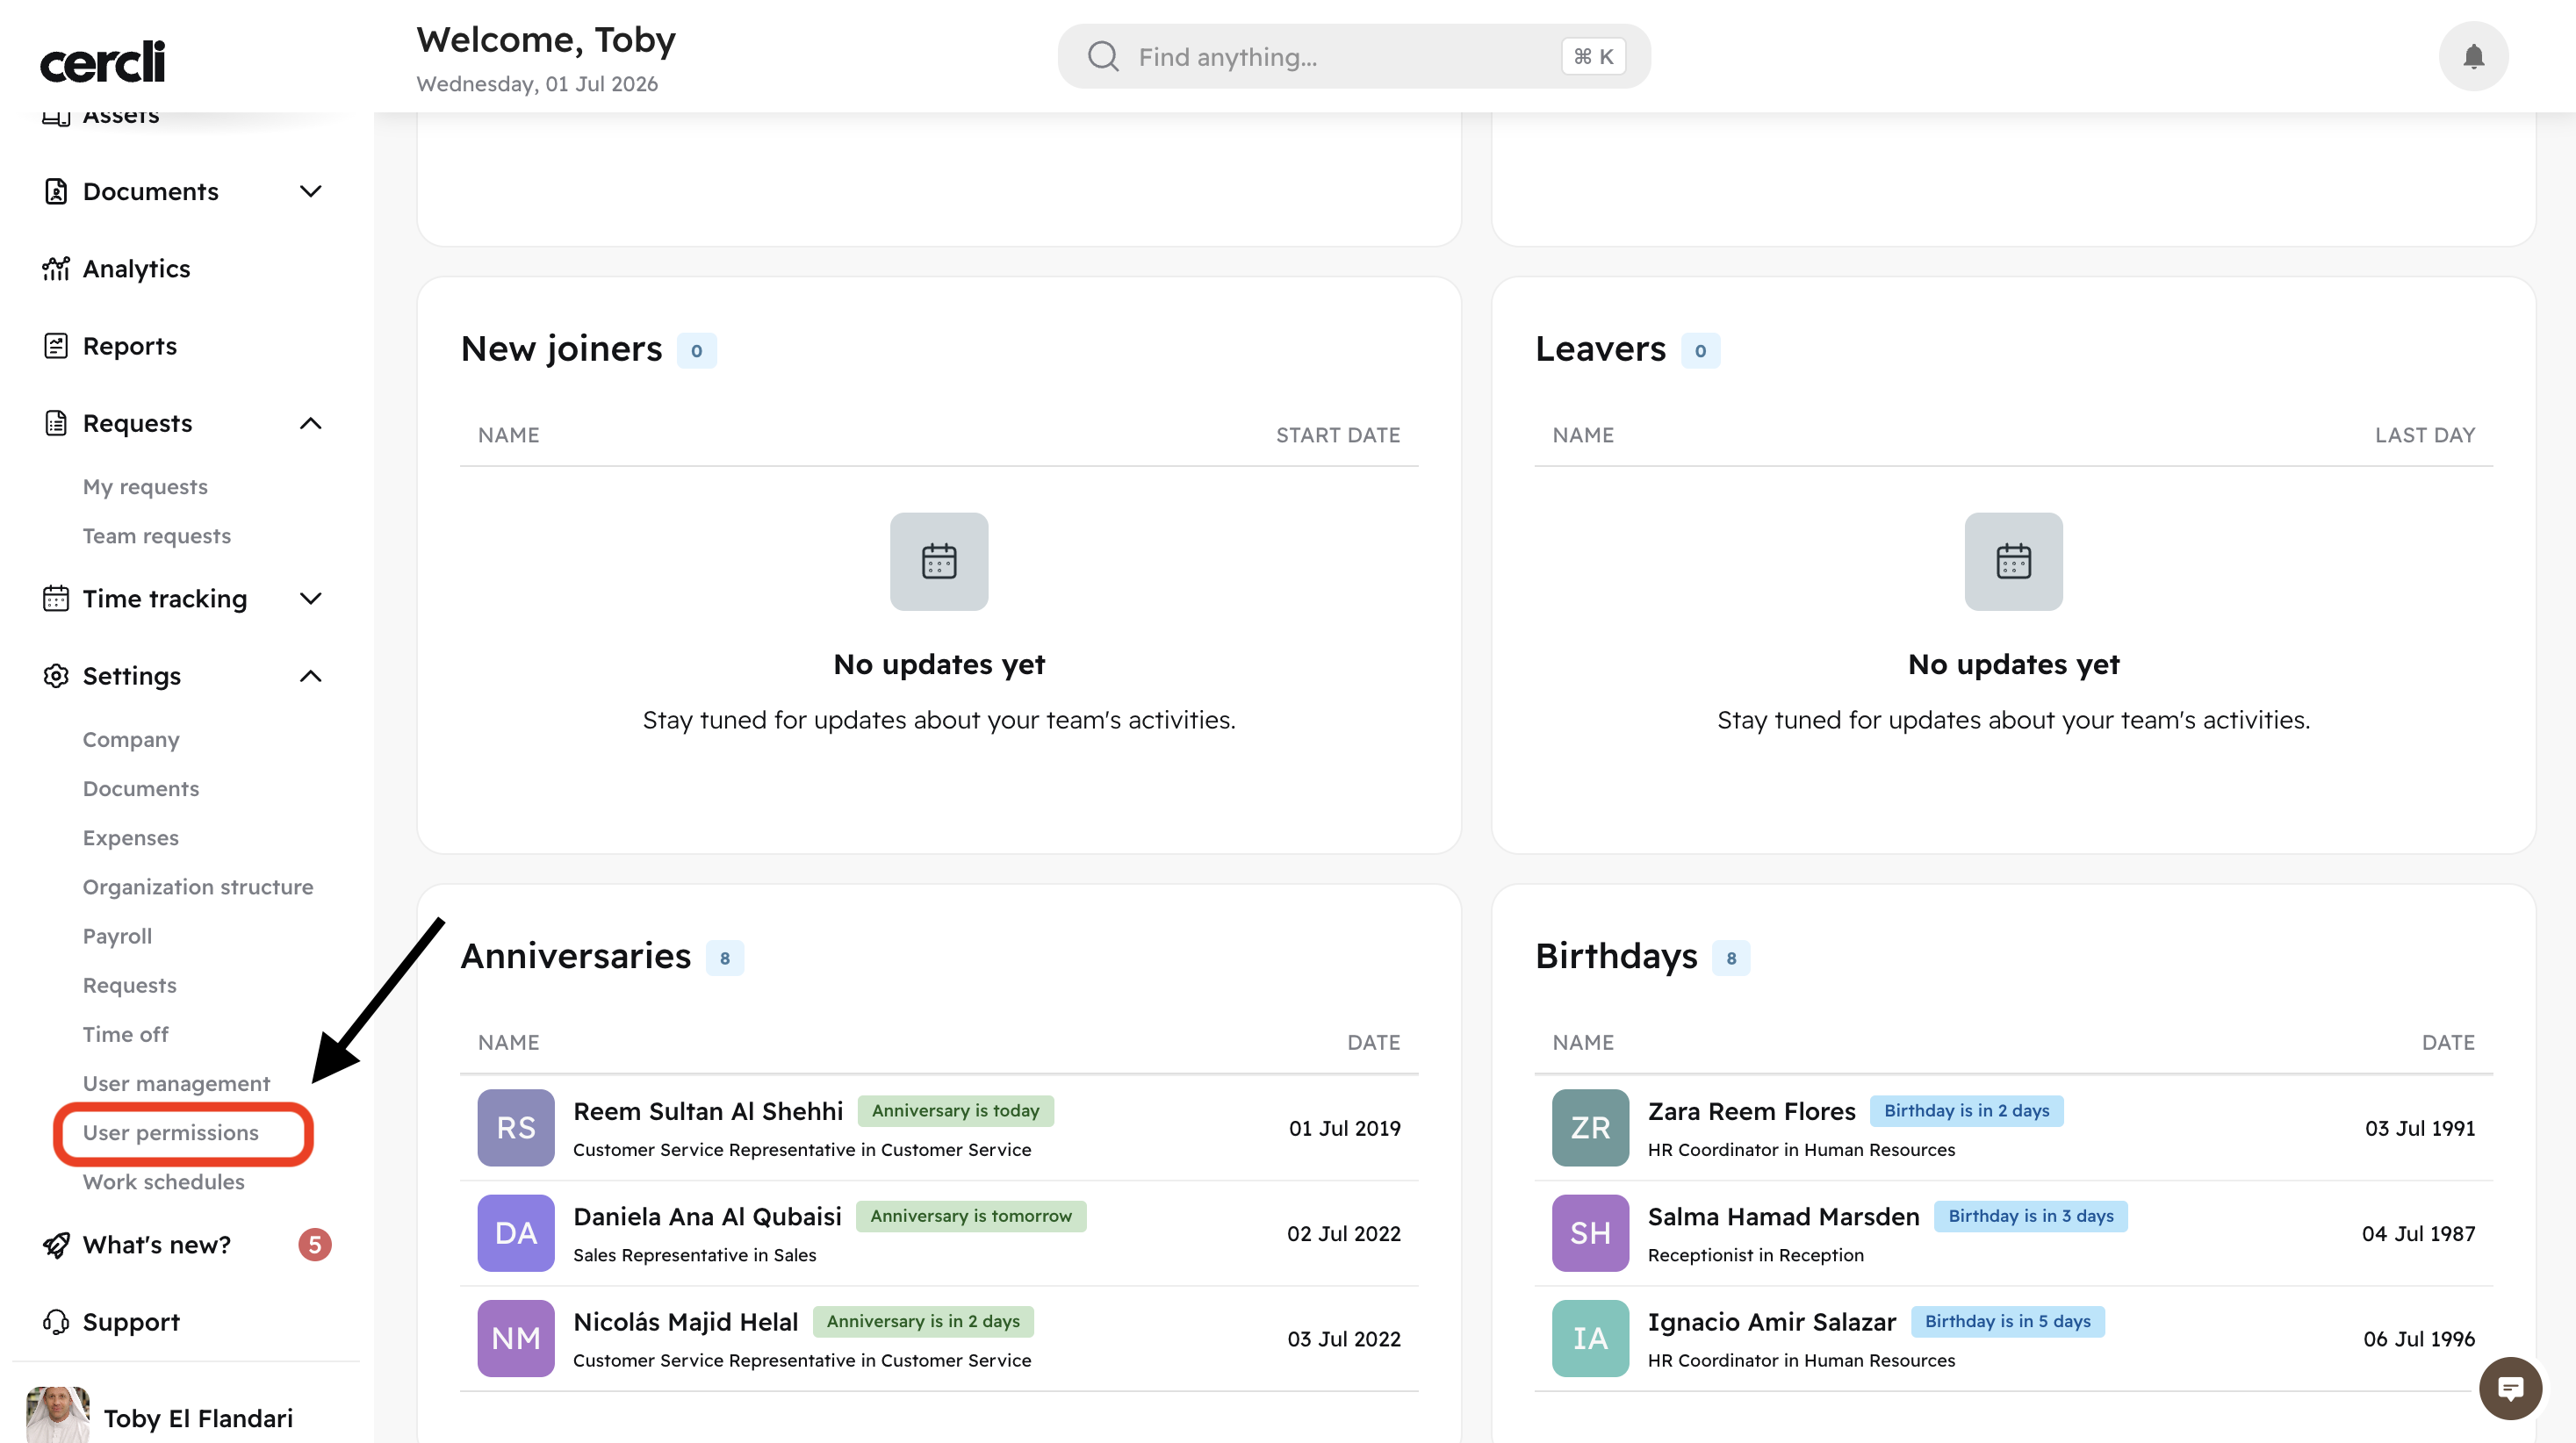Open Zara Reem Flores's profile
Image resolution: width=2576 pixels, height=1443 pixels.
click(x=1752, y=1111)
